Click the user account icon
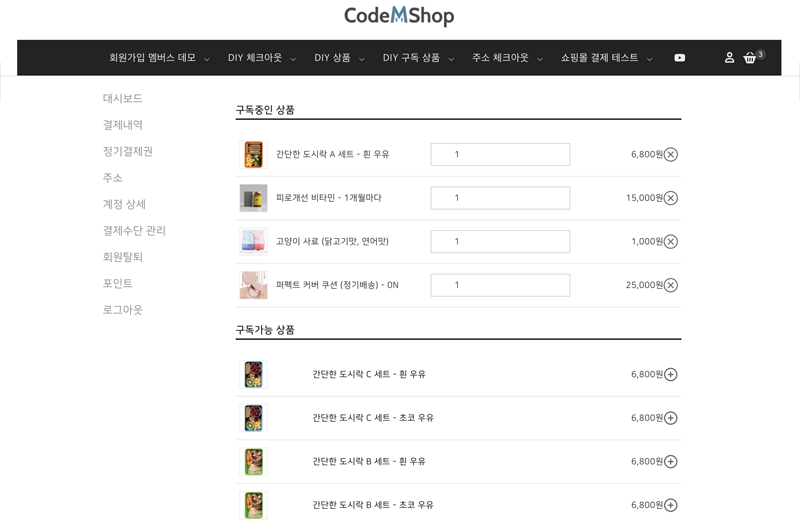 click(729, 58)
